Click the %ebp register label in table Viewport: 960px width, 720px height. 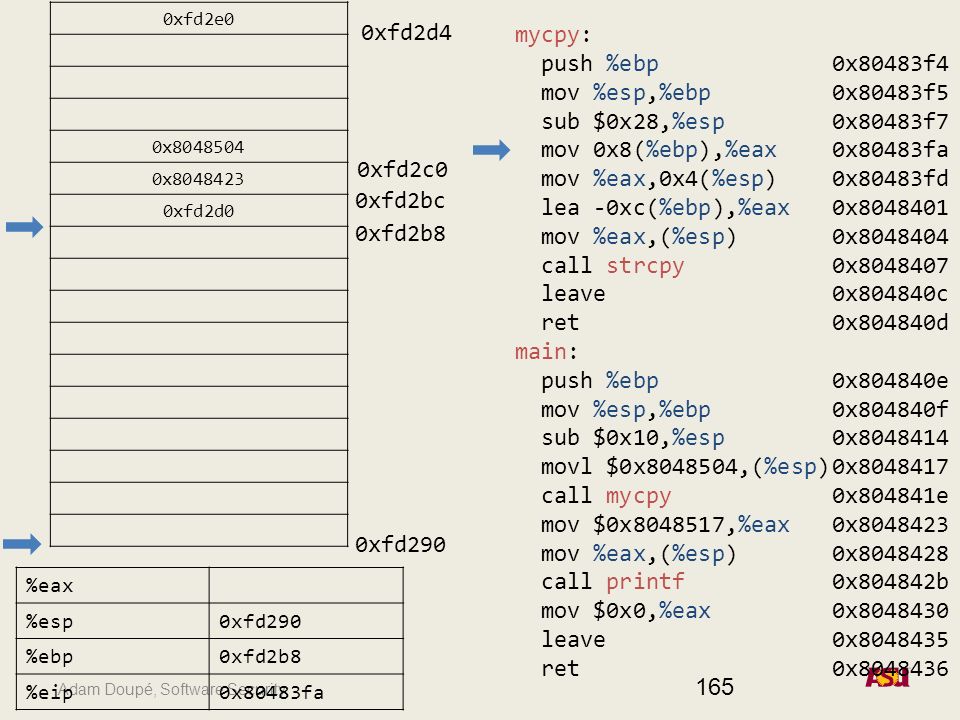pos(50,657)
